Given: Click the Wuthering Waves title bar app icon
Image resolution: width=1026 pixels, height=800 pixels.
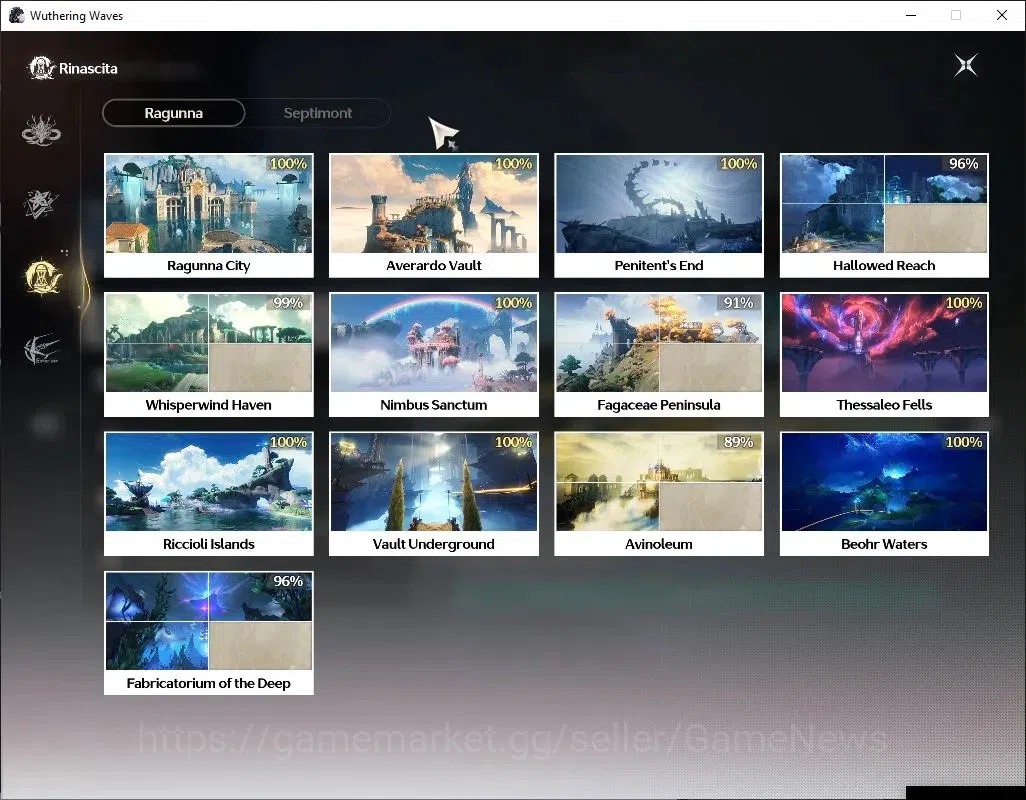Looking at the screenshot, I should 16,15.
